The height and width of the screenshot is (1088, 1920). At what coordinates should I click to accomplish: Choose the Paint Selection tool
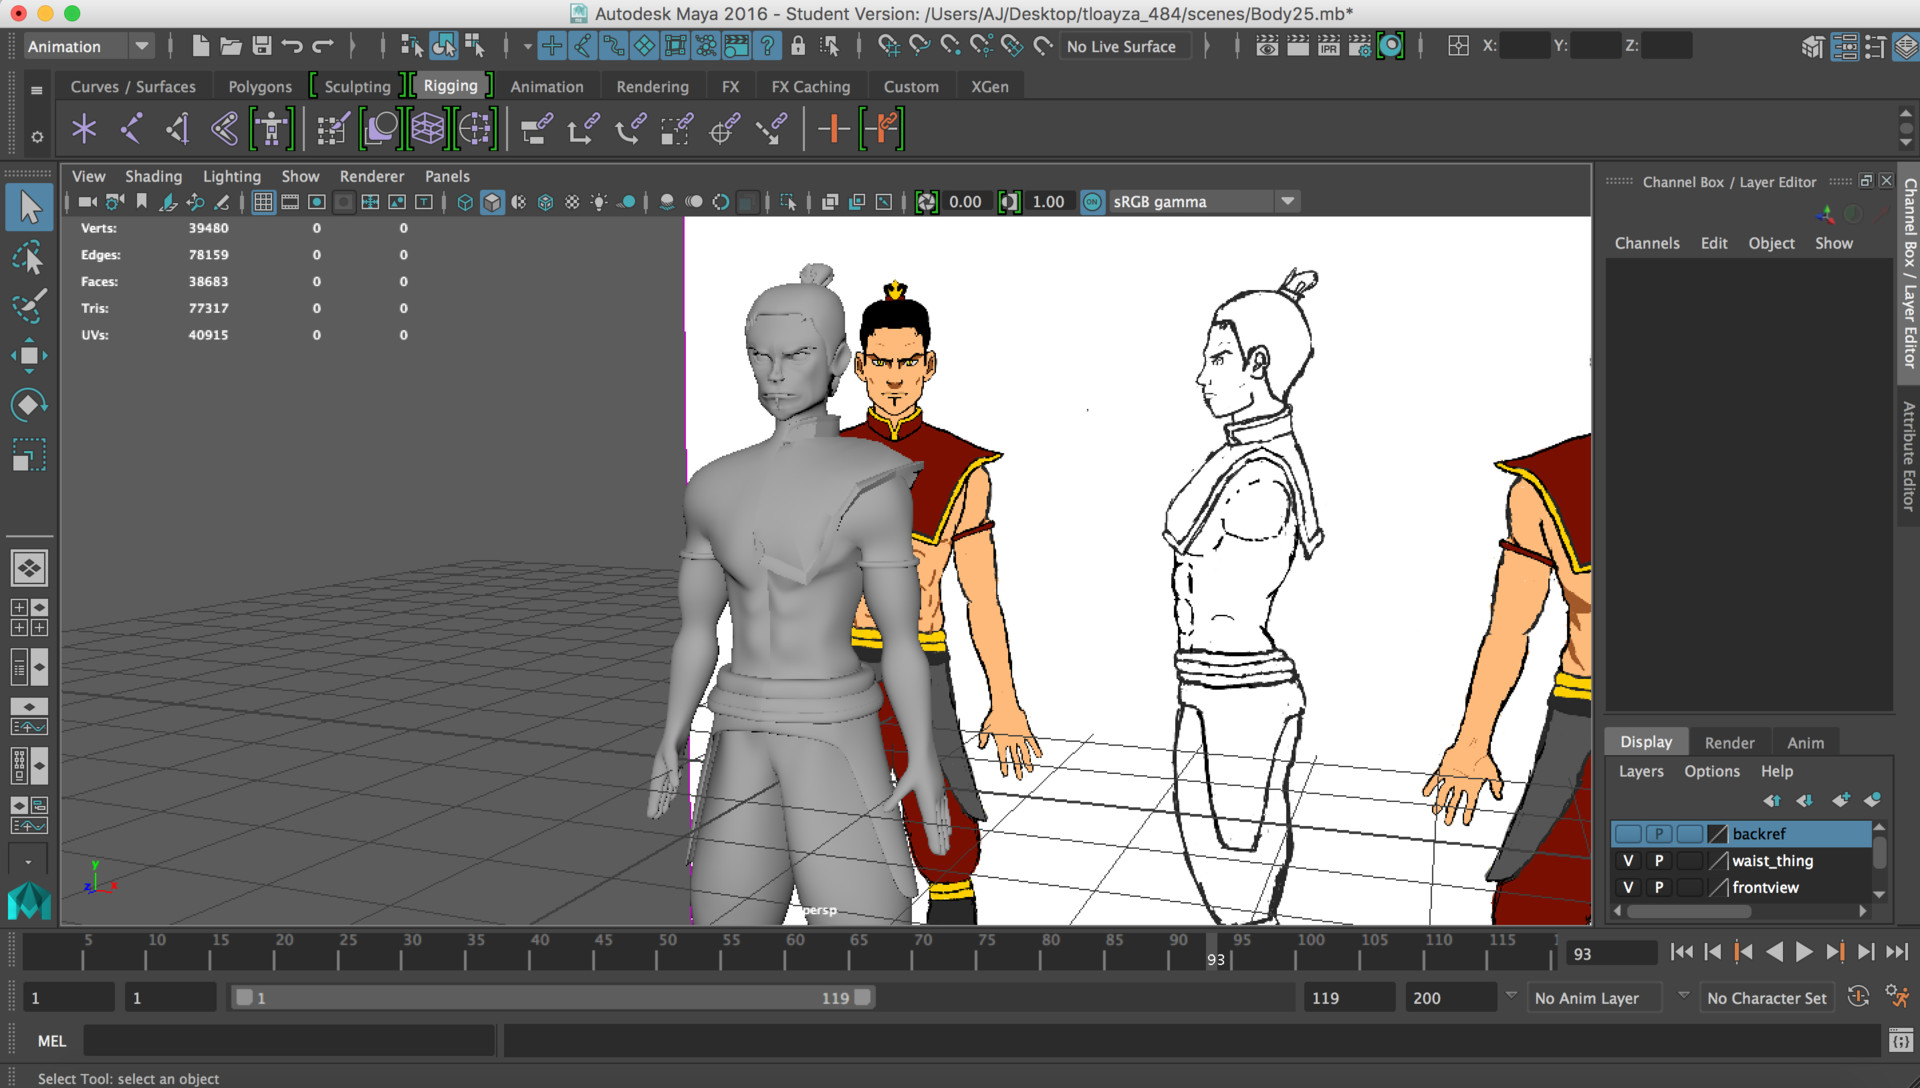coord(29,306)
